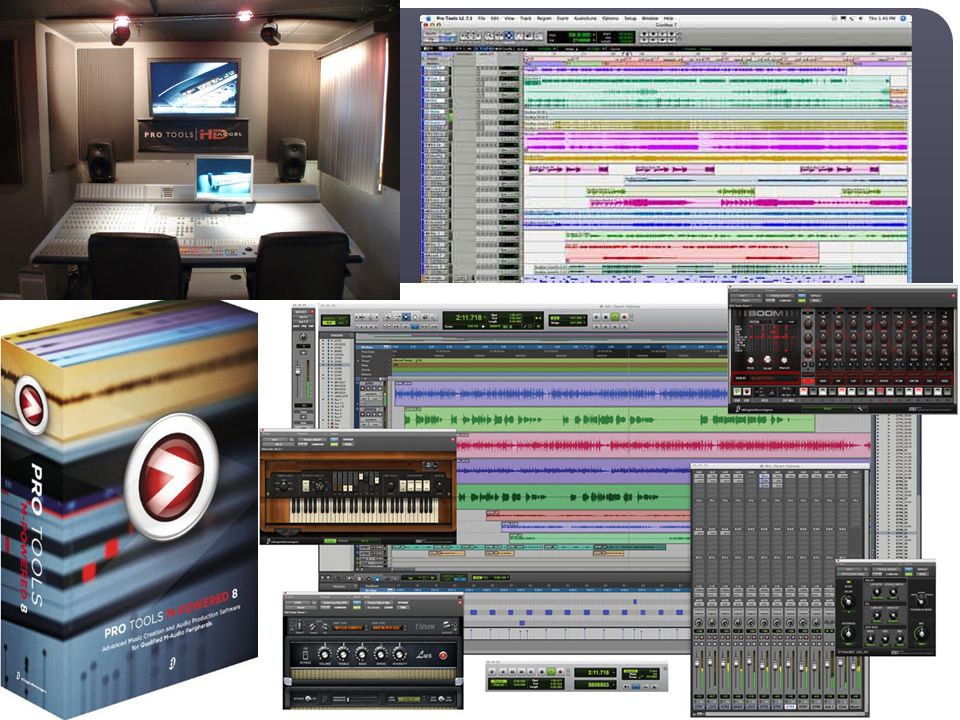960x720 pixels.
Task: Click the active green edit mode button
Action: tap(329, 323)
